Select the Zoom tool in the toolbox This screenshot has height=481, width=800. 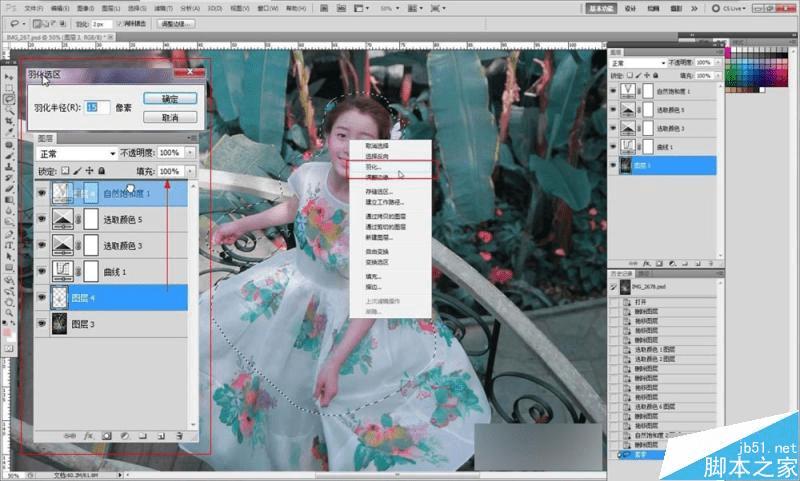[9, 313]
